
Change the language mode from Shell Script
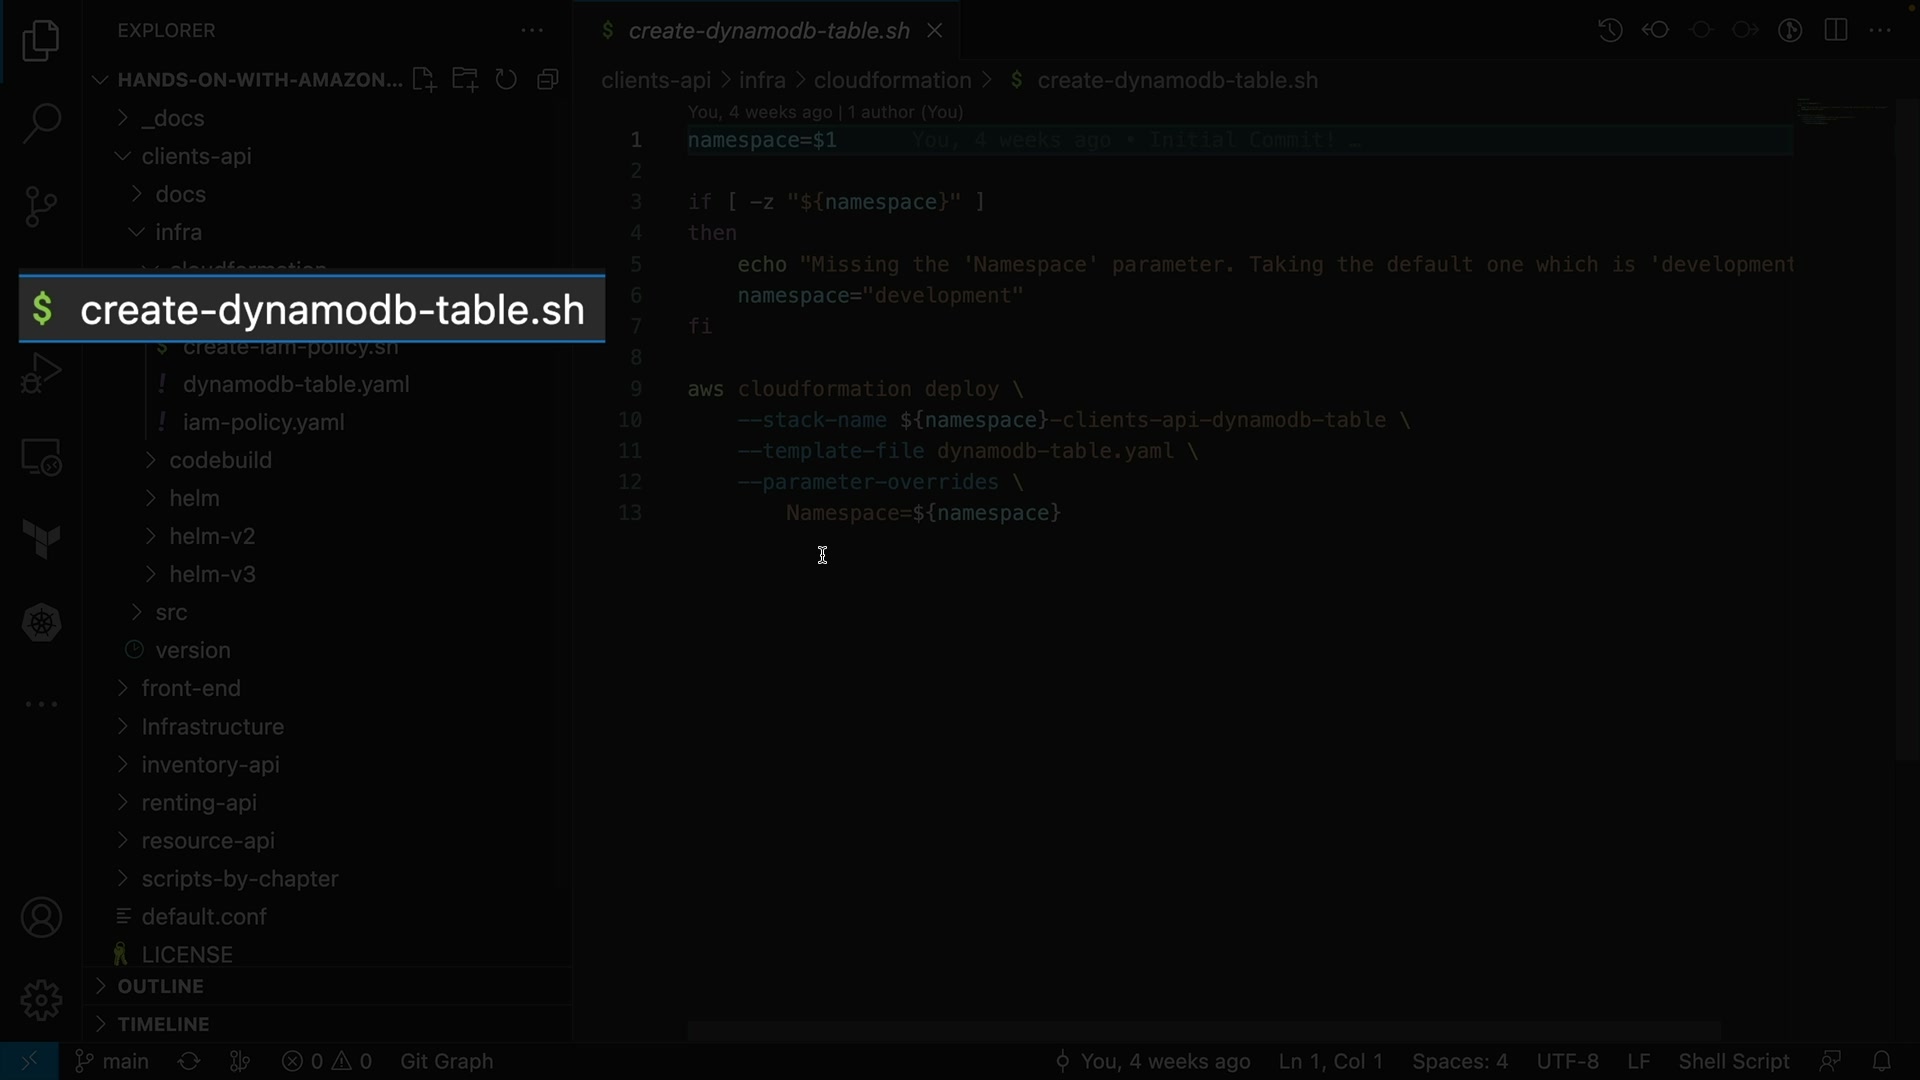tap(1733, 1061)
